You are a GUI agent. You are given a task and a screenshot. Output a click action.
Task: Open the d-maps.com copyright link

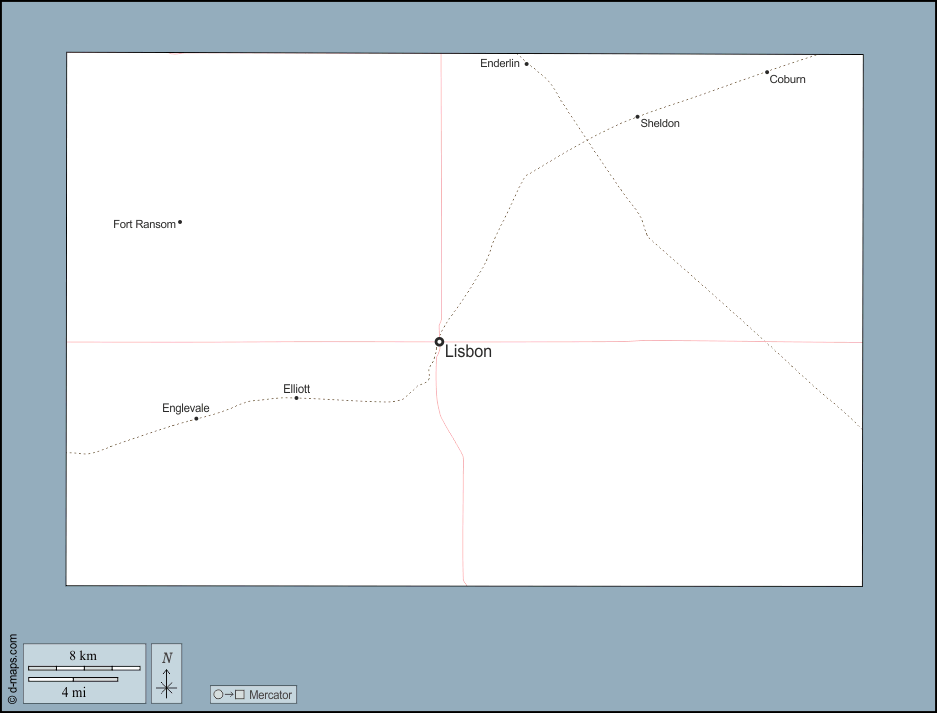(x=12, y=669)
